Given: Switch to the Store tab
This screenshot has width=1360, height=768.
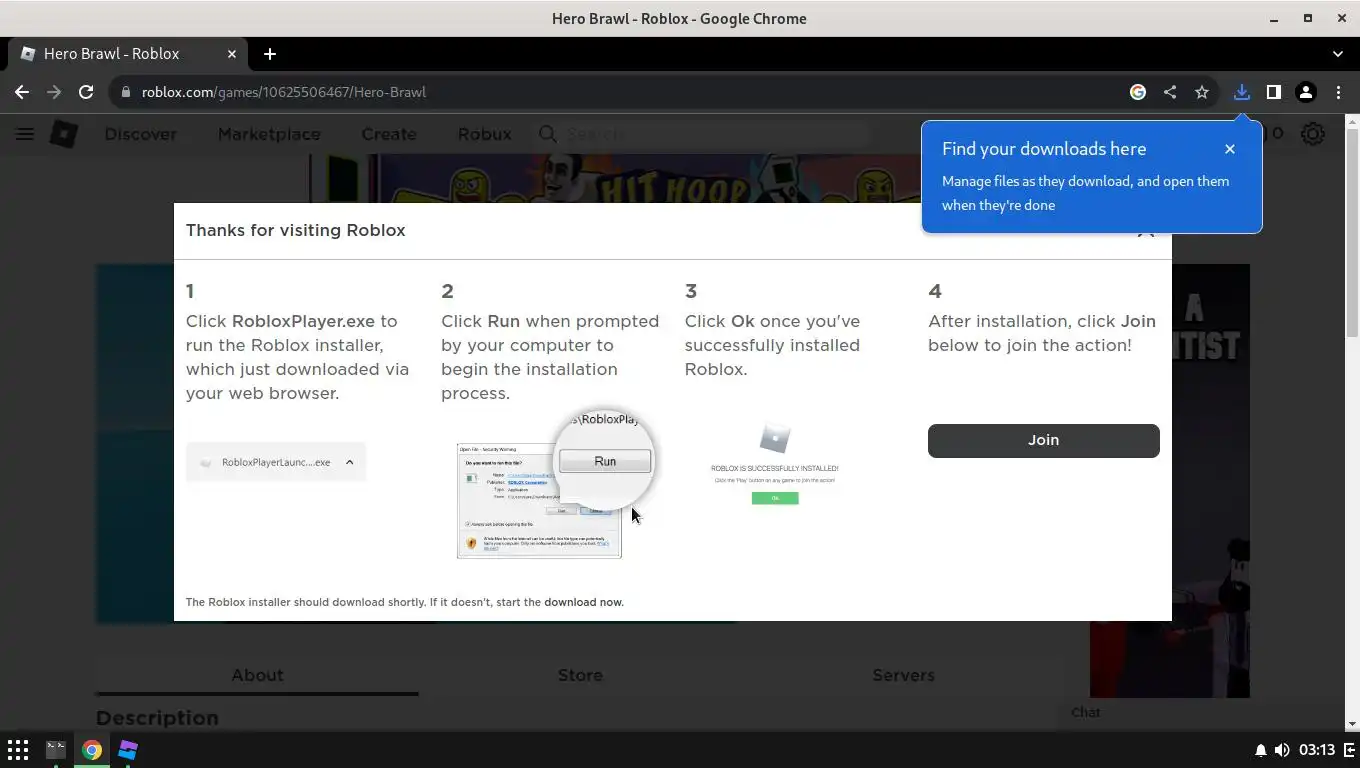Looking at the screenshot, I should 580,675.
